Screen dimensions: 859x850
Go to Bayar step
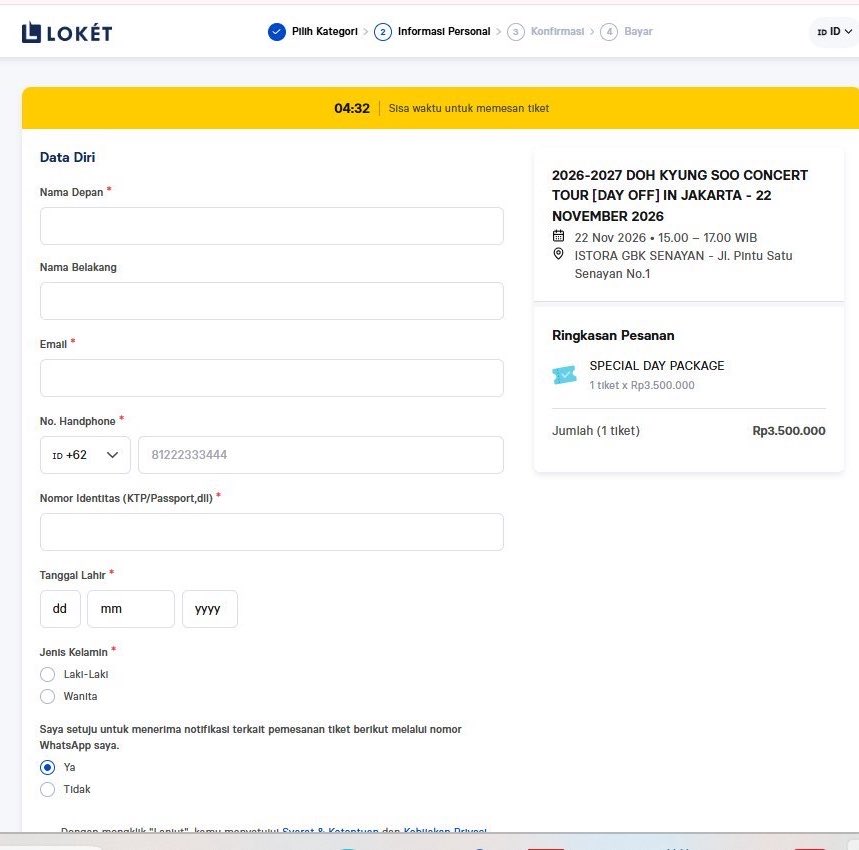click(x=638, y=32)
